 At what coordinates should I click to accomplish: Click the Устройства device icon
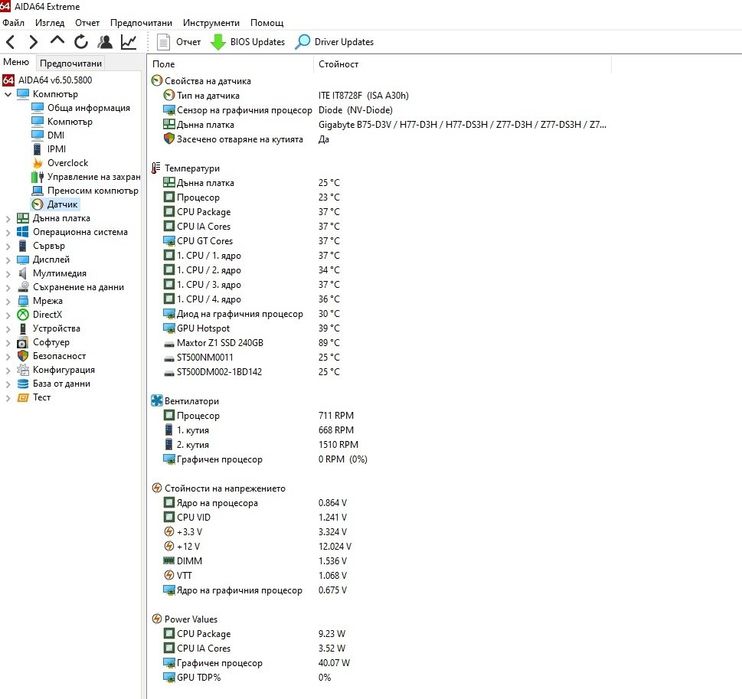[x=23, y=328]
